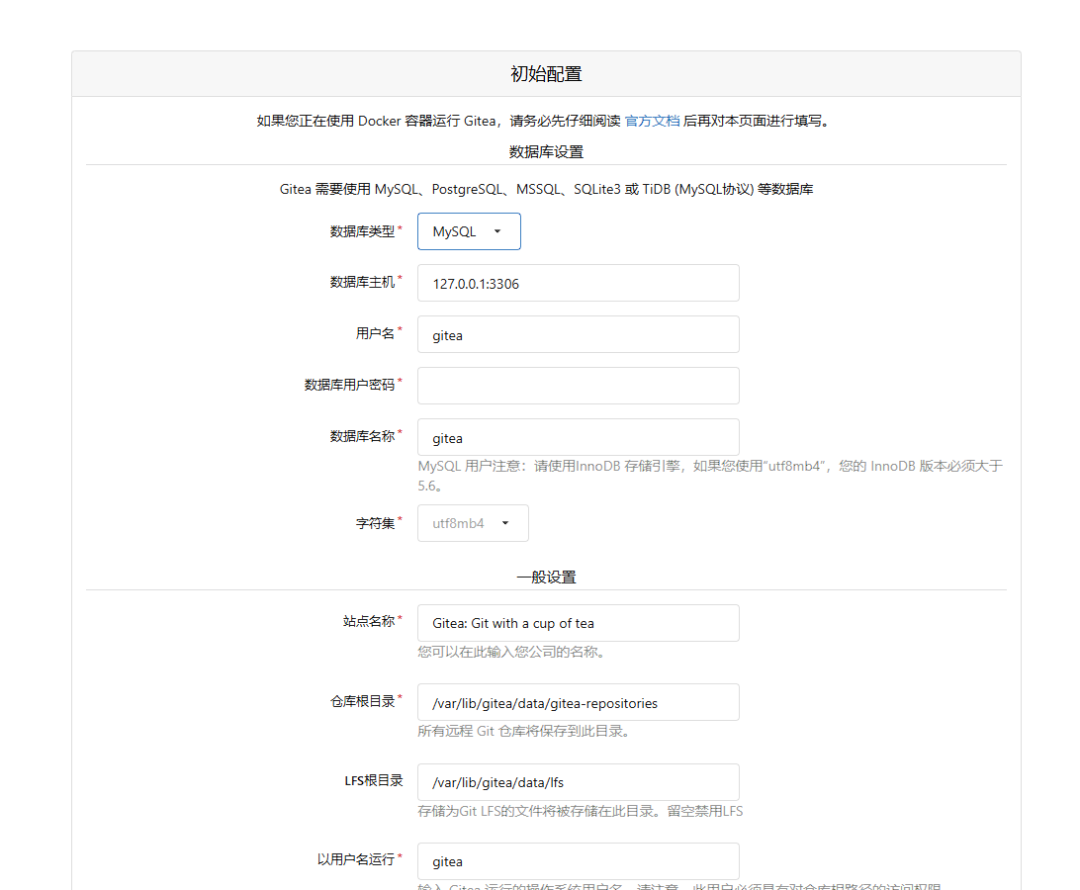Click the 初始配置 heading text
This screenshot has width=1080, height=890.
(x=546, y=74)
